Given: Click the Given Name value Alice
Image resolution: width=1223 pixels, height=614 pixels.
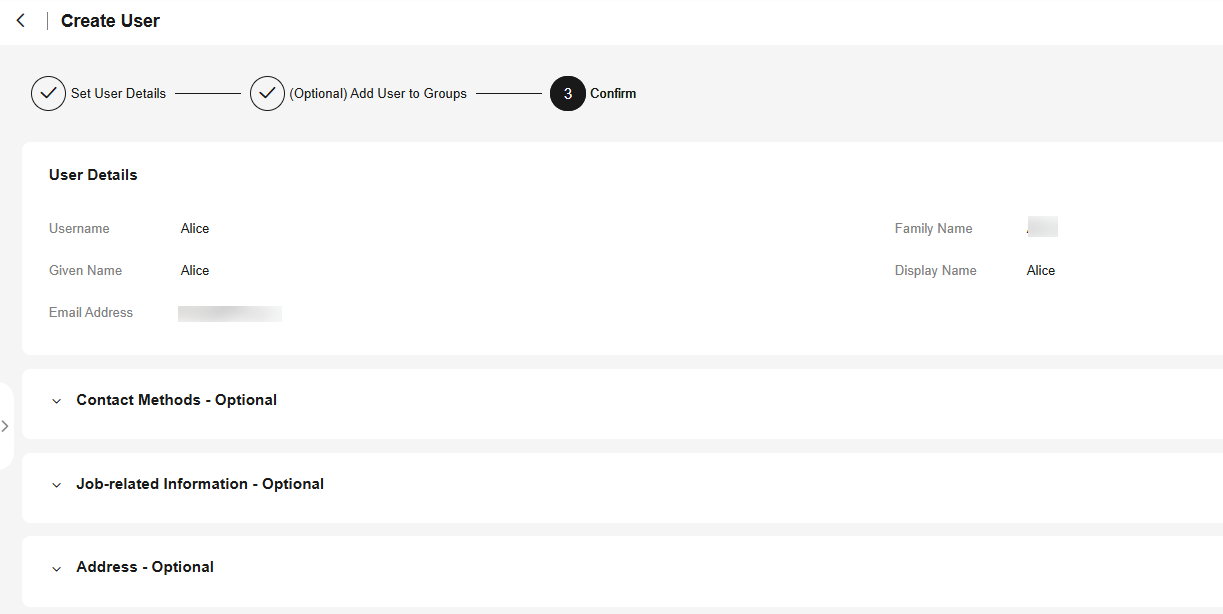Looking at the screenshot, I should (195, 271).
